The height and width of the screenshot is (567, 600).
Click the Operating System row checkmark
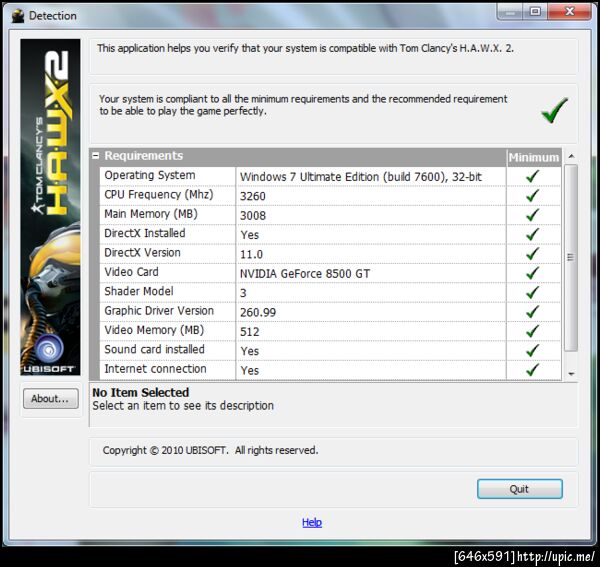[532, 176]
